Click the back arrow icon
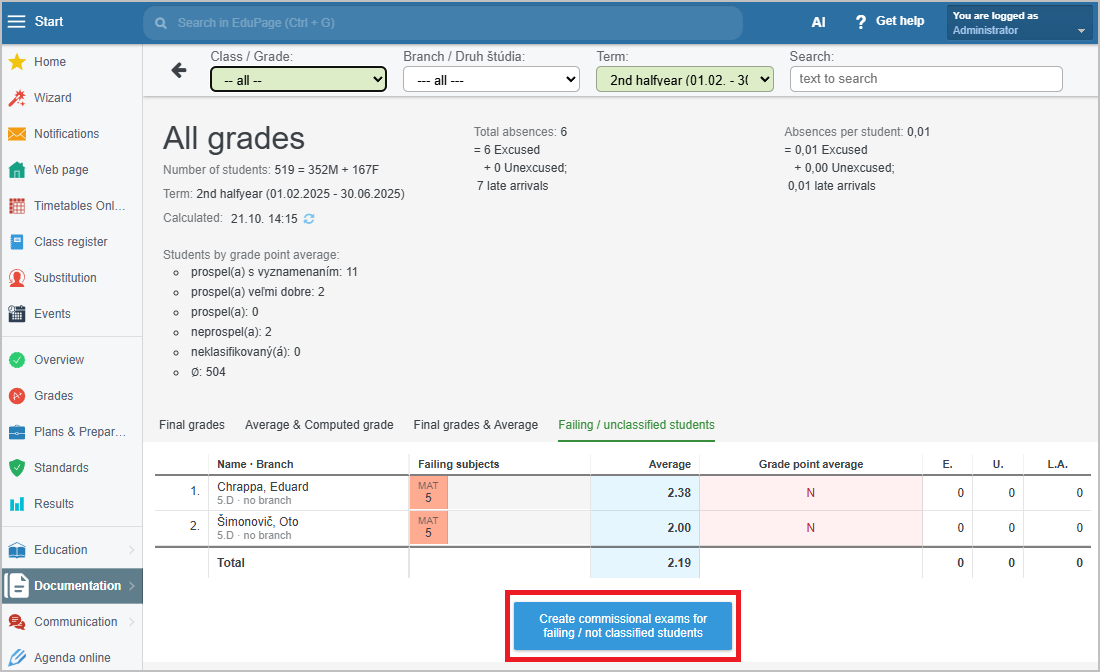Viewport: 1100px width, 672px height. click(x=179, y=70)
